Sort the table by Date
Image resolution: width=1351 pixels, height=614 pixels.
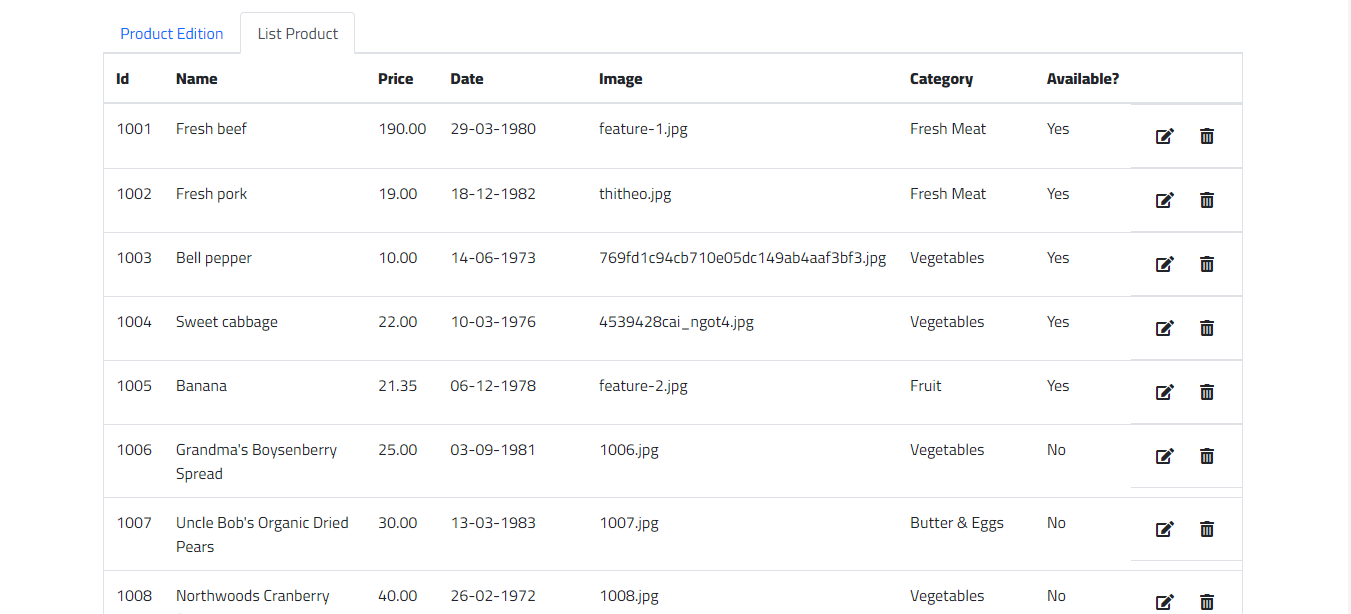pyautogui.click(x=466, y=78)
